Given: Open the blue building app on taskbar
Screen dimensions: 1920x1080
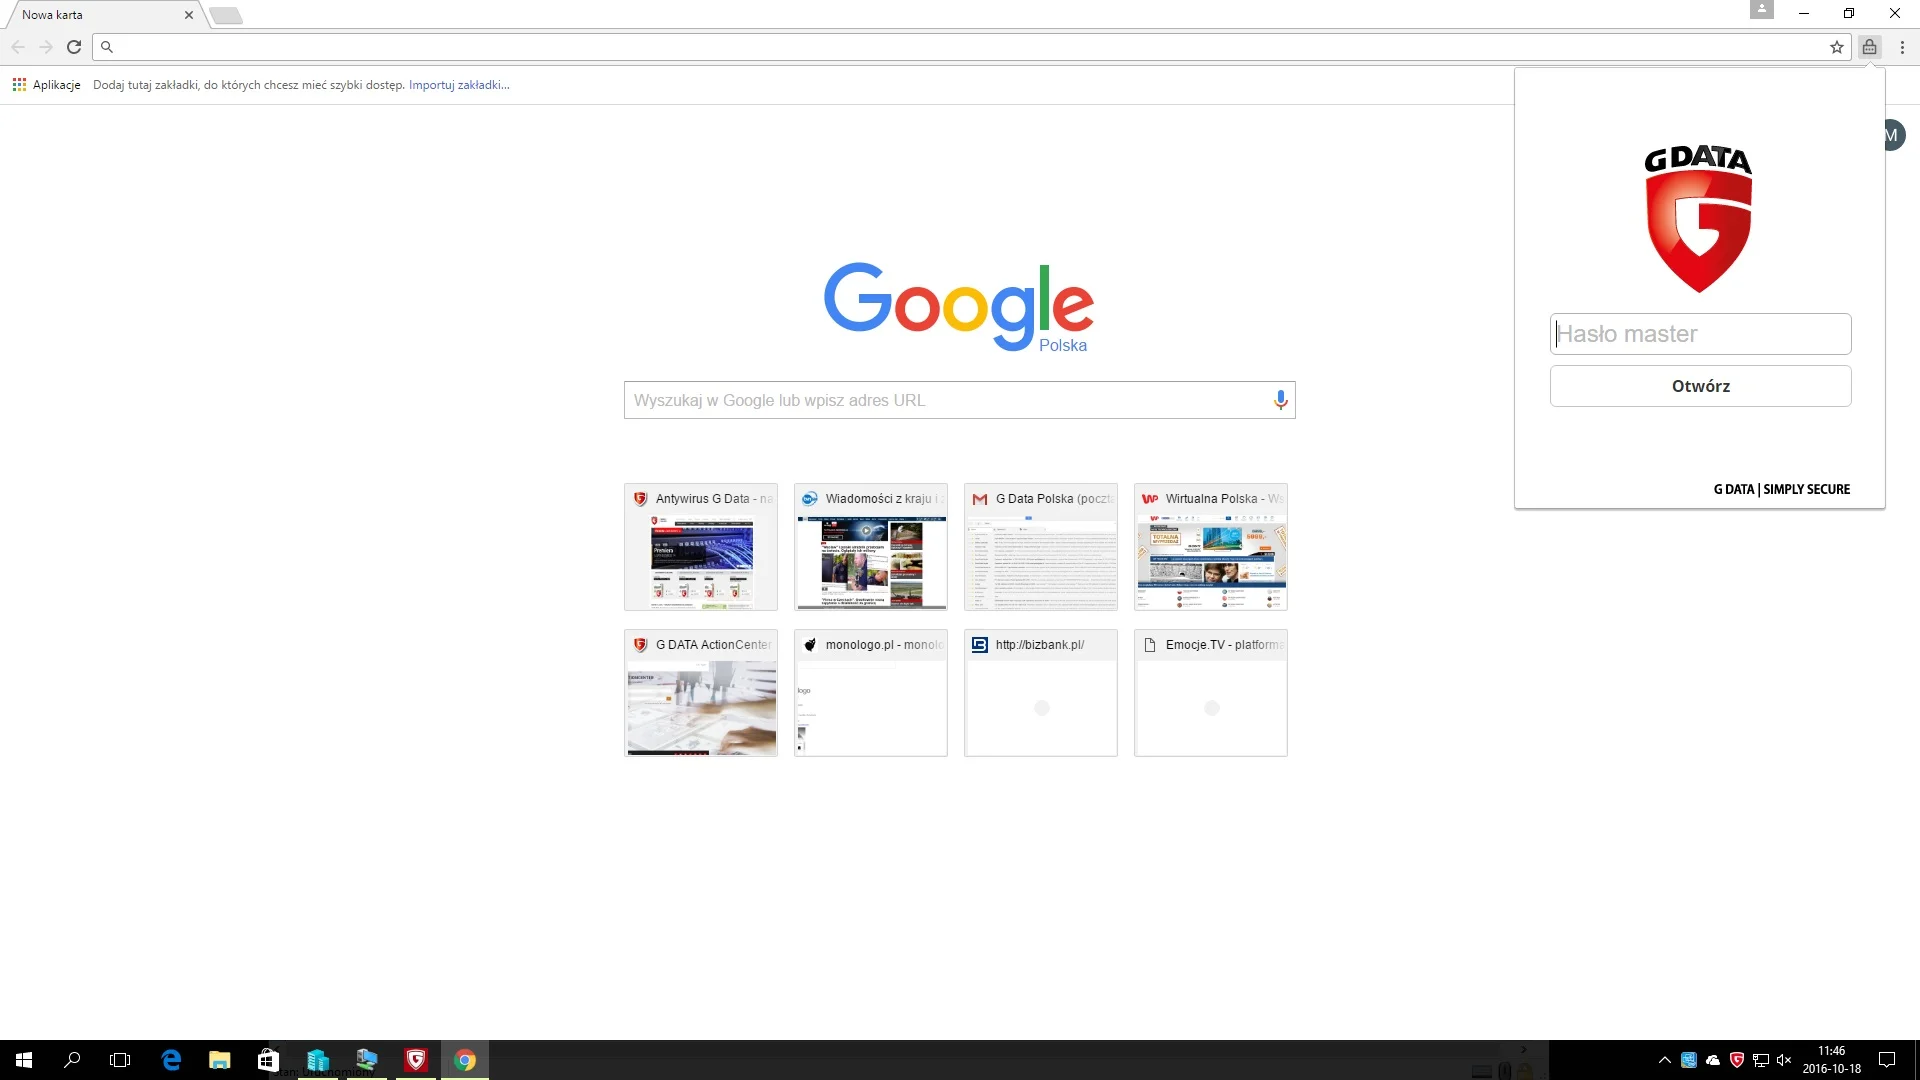Looking at the screenshot, I should pyautogui.click(x=318, y=1060).
